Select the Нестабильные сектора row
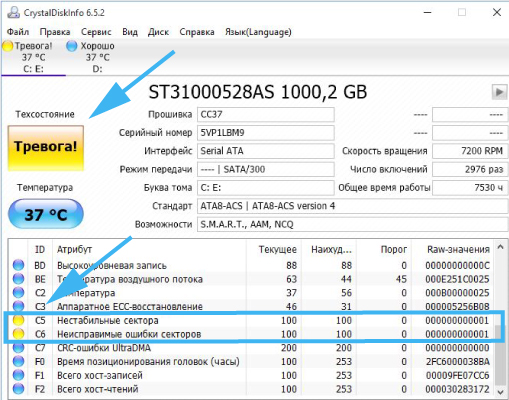The width and height of the screenshot is (509, 400). [251, 320]
